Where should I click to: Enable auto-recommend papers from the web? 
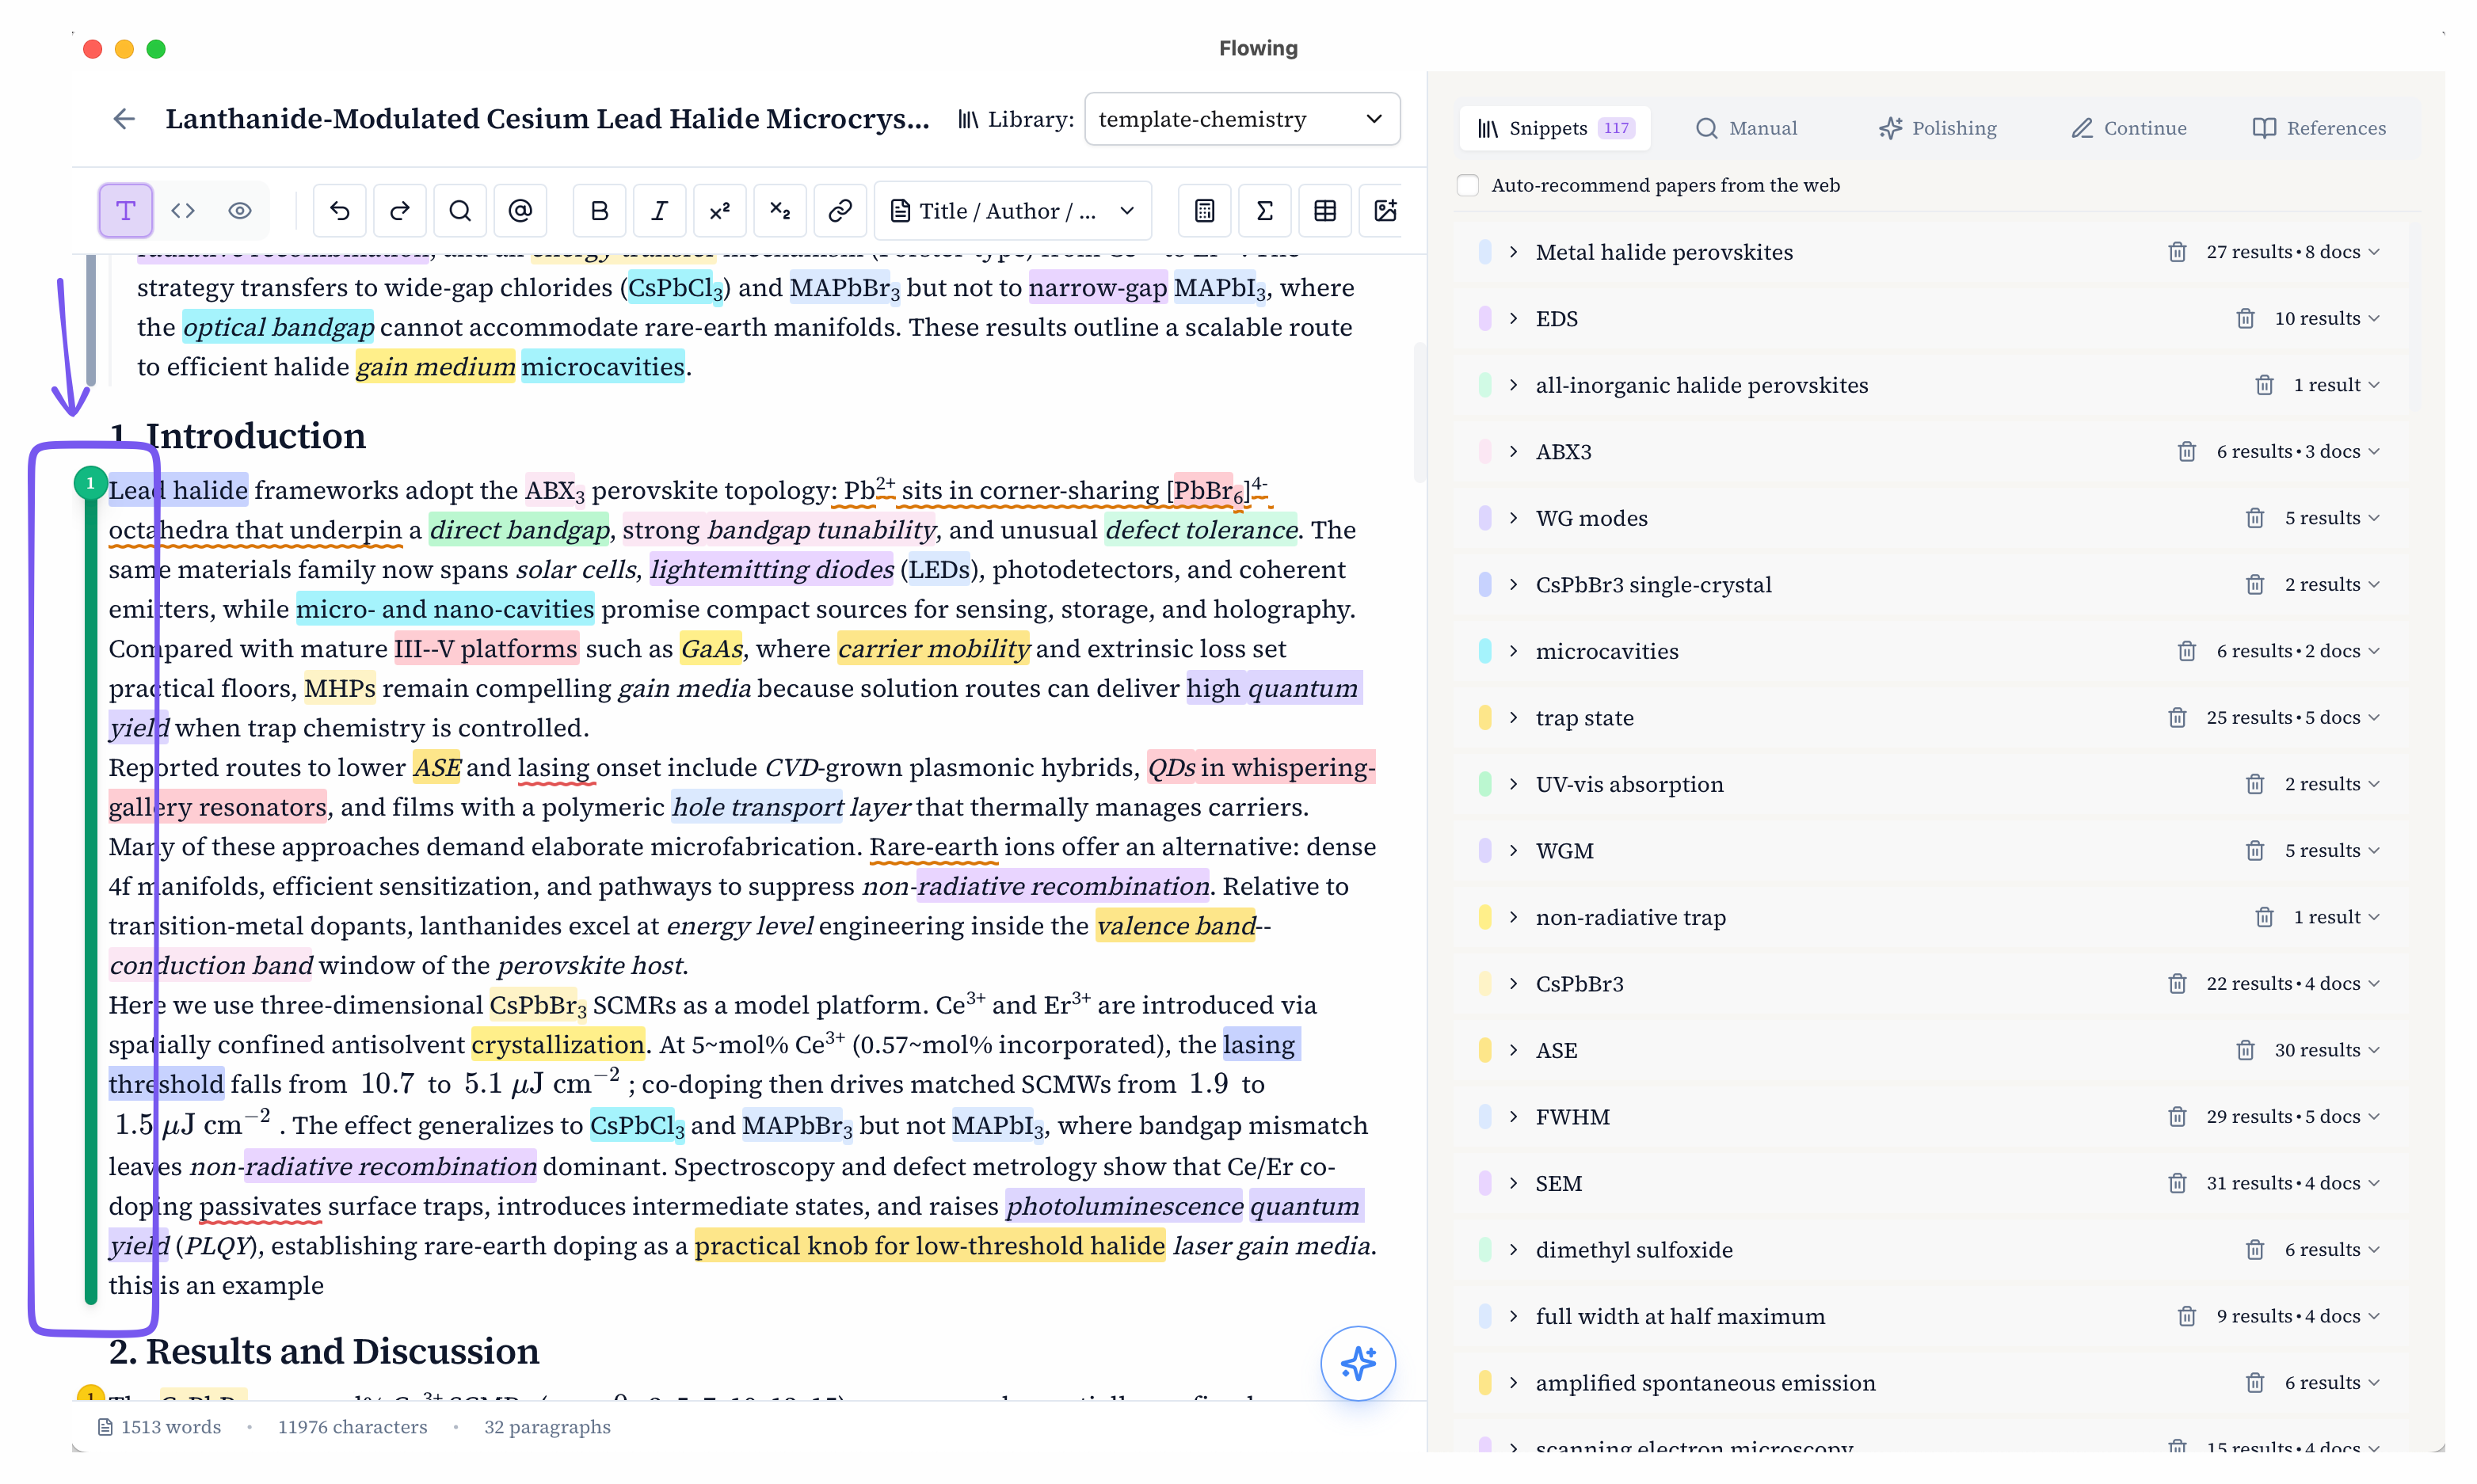[x=1468, y=185]
